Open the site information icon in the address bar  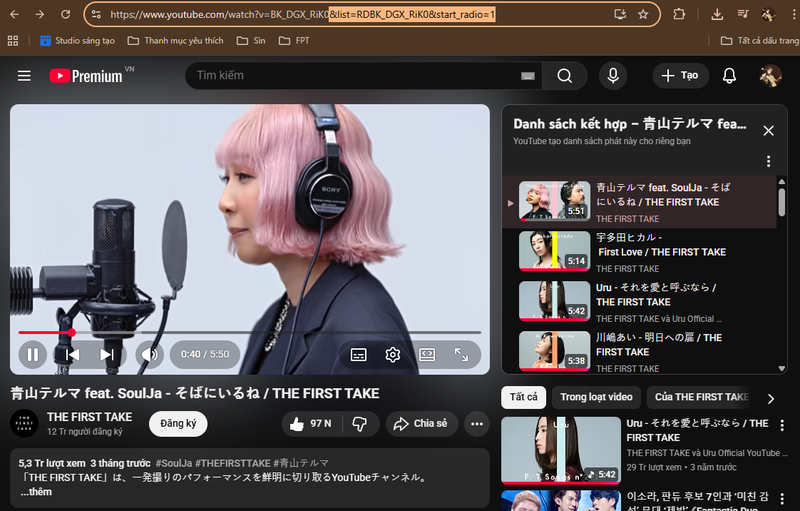tap(96, 14)
